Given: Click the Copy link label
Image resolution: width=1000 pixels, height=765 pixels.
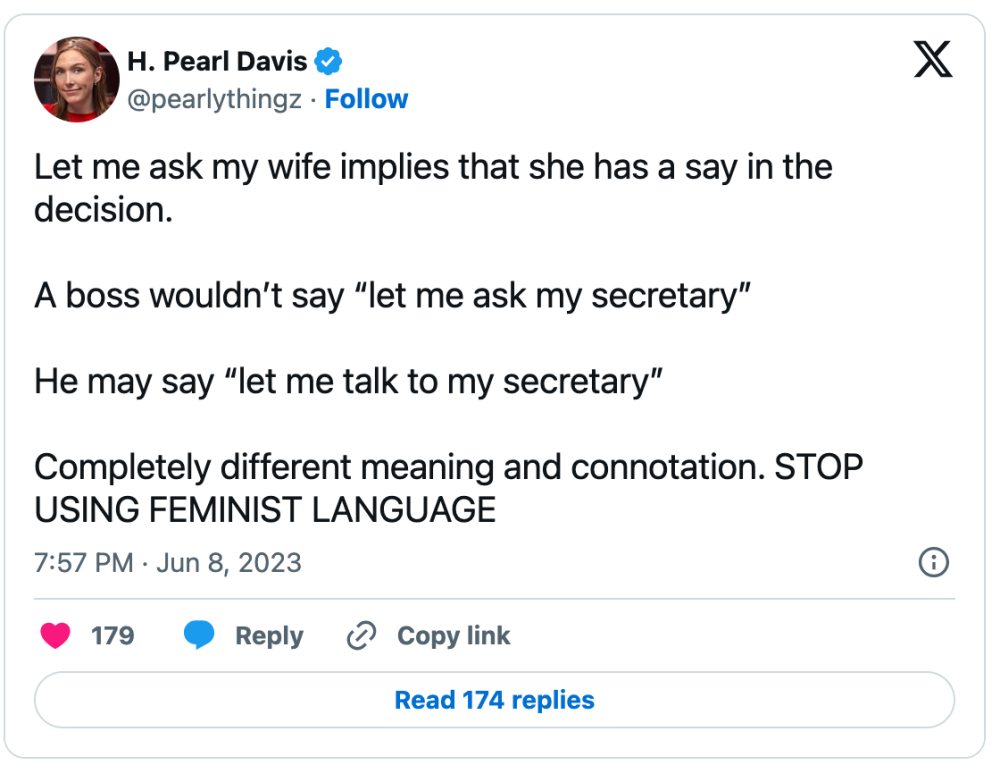Looking at the screenshot, I should [453, 636].
